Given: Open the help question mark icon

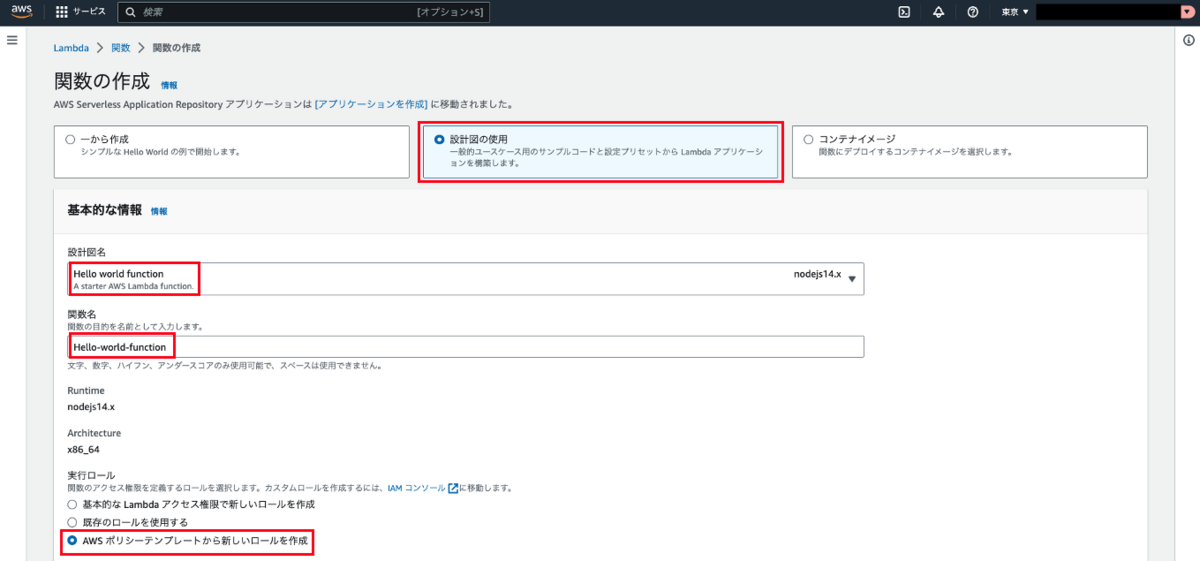Looking at the screenshot, I should tap(972, 12).
